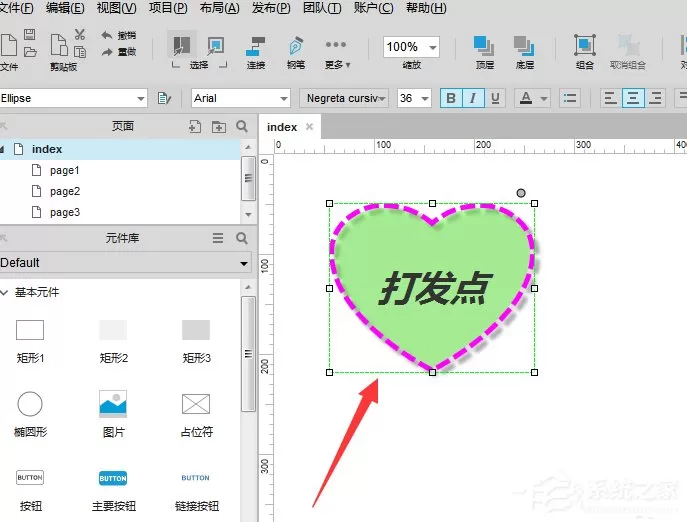This screenshot has width=687, height=522.
Task: Search the widget library (元件库)
Action: (242, 238)
